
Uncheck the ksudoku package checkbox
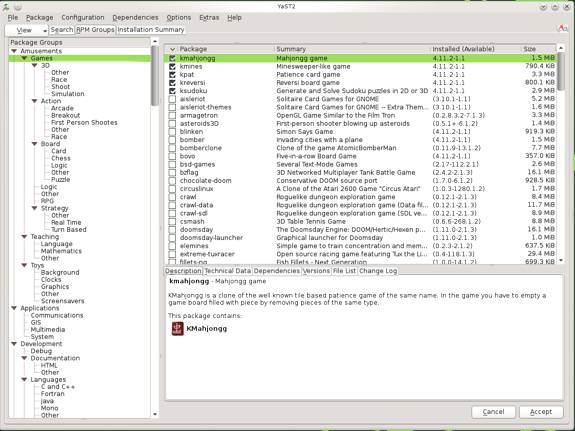(x=172, y=91)
